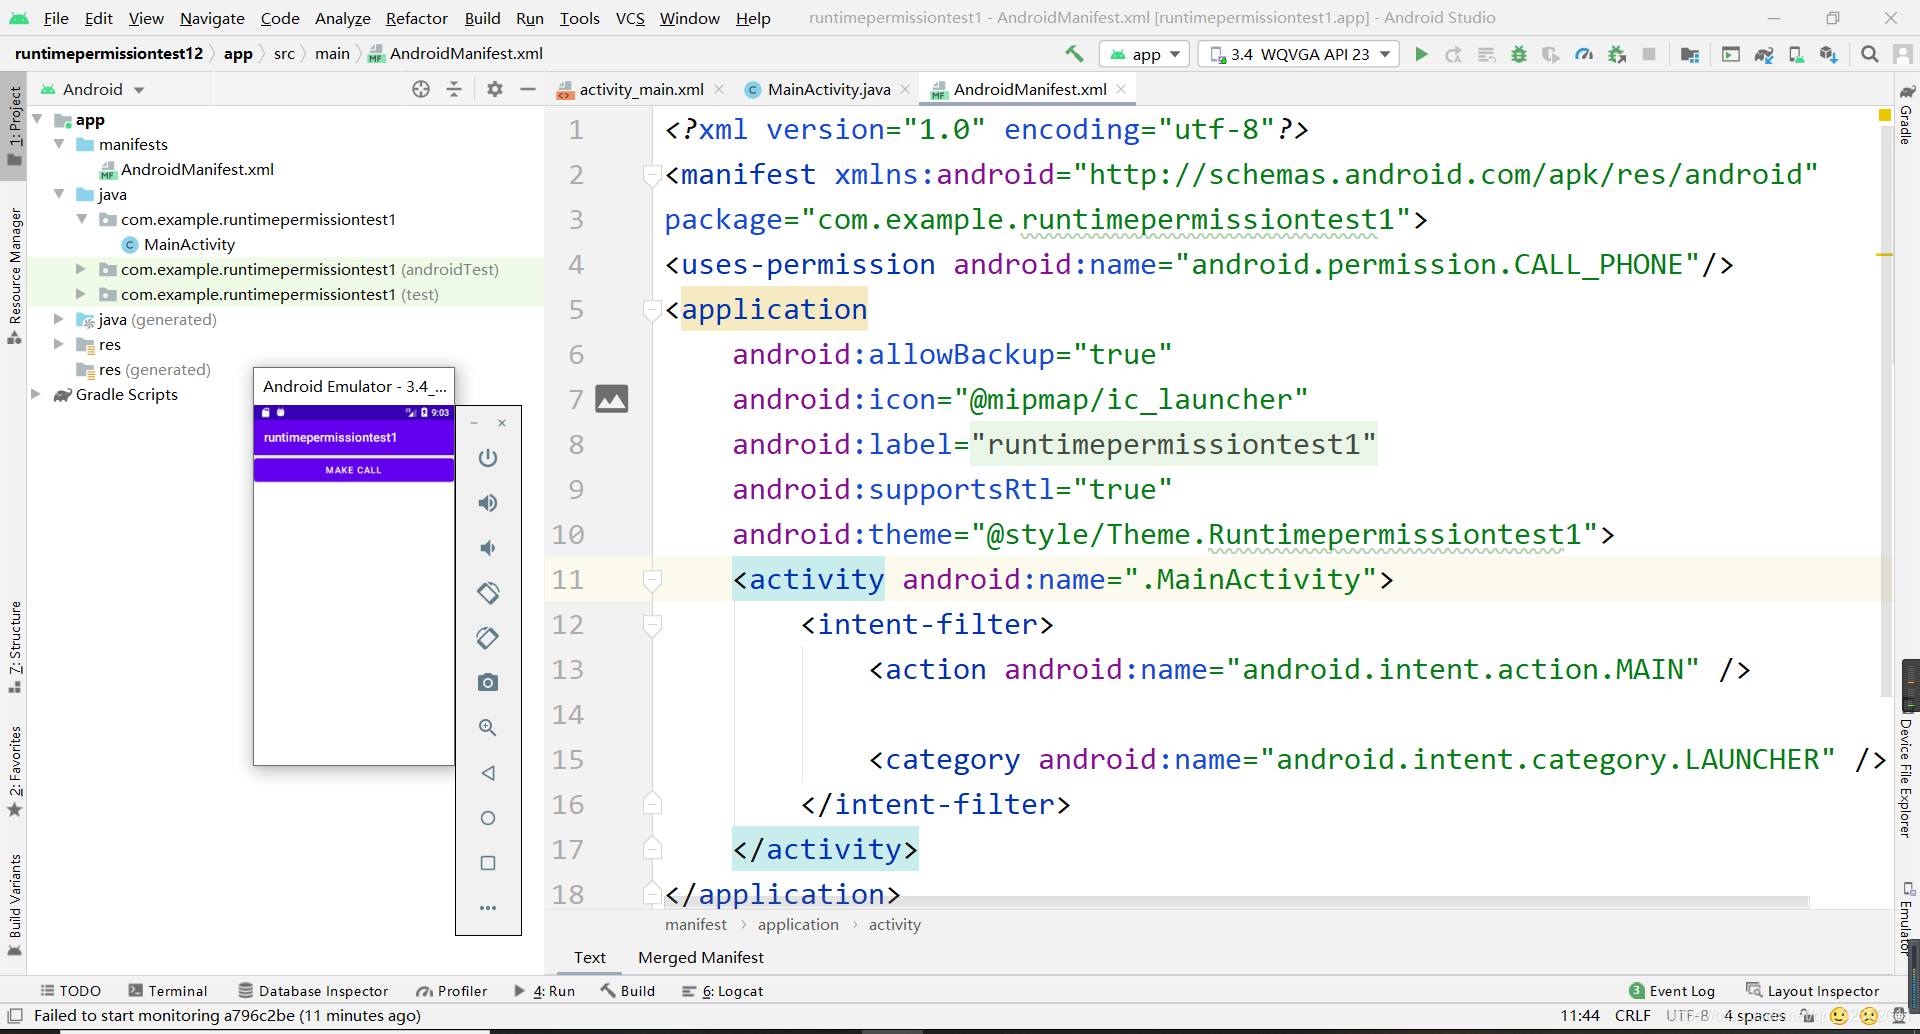The width and height of the screenshot is (1920, 1034).
Task: Click the emulator overview square button
Action: coord(488,863)
